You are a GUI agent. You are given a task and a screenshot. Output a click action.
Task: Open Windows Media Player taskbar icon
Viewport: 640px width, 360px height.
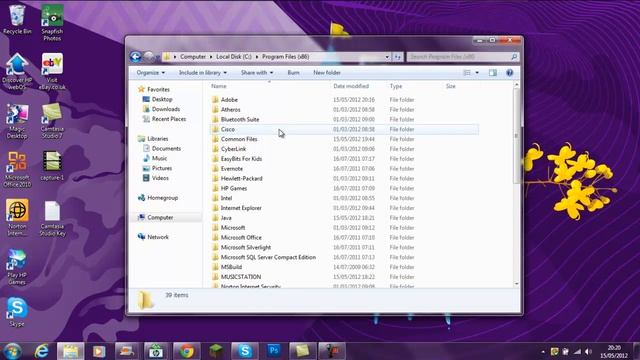(99, 351)
